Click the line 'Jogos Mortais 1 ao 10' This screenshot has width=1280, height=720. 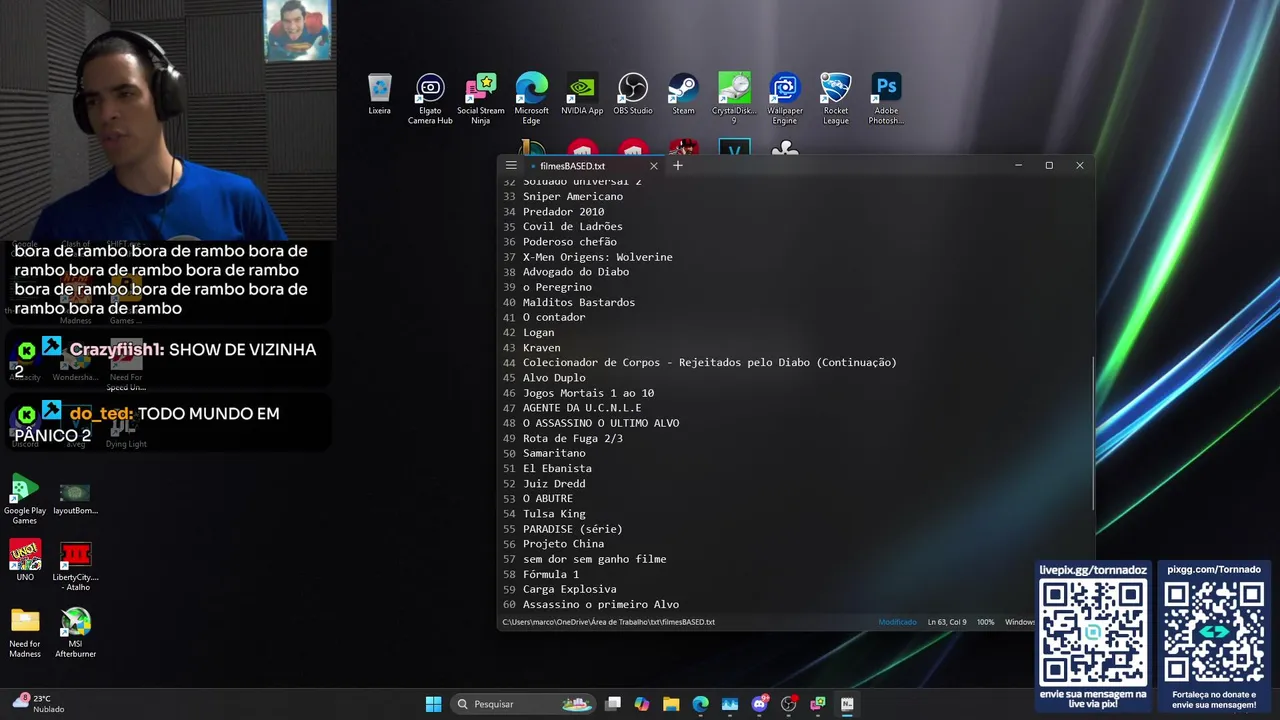pyautogui.click(x=588, y=393)
